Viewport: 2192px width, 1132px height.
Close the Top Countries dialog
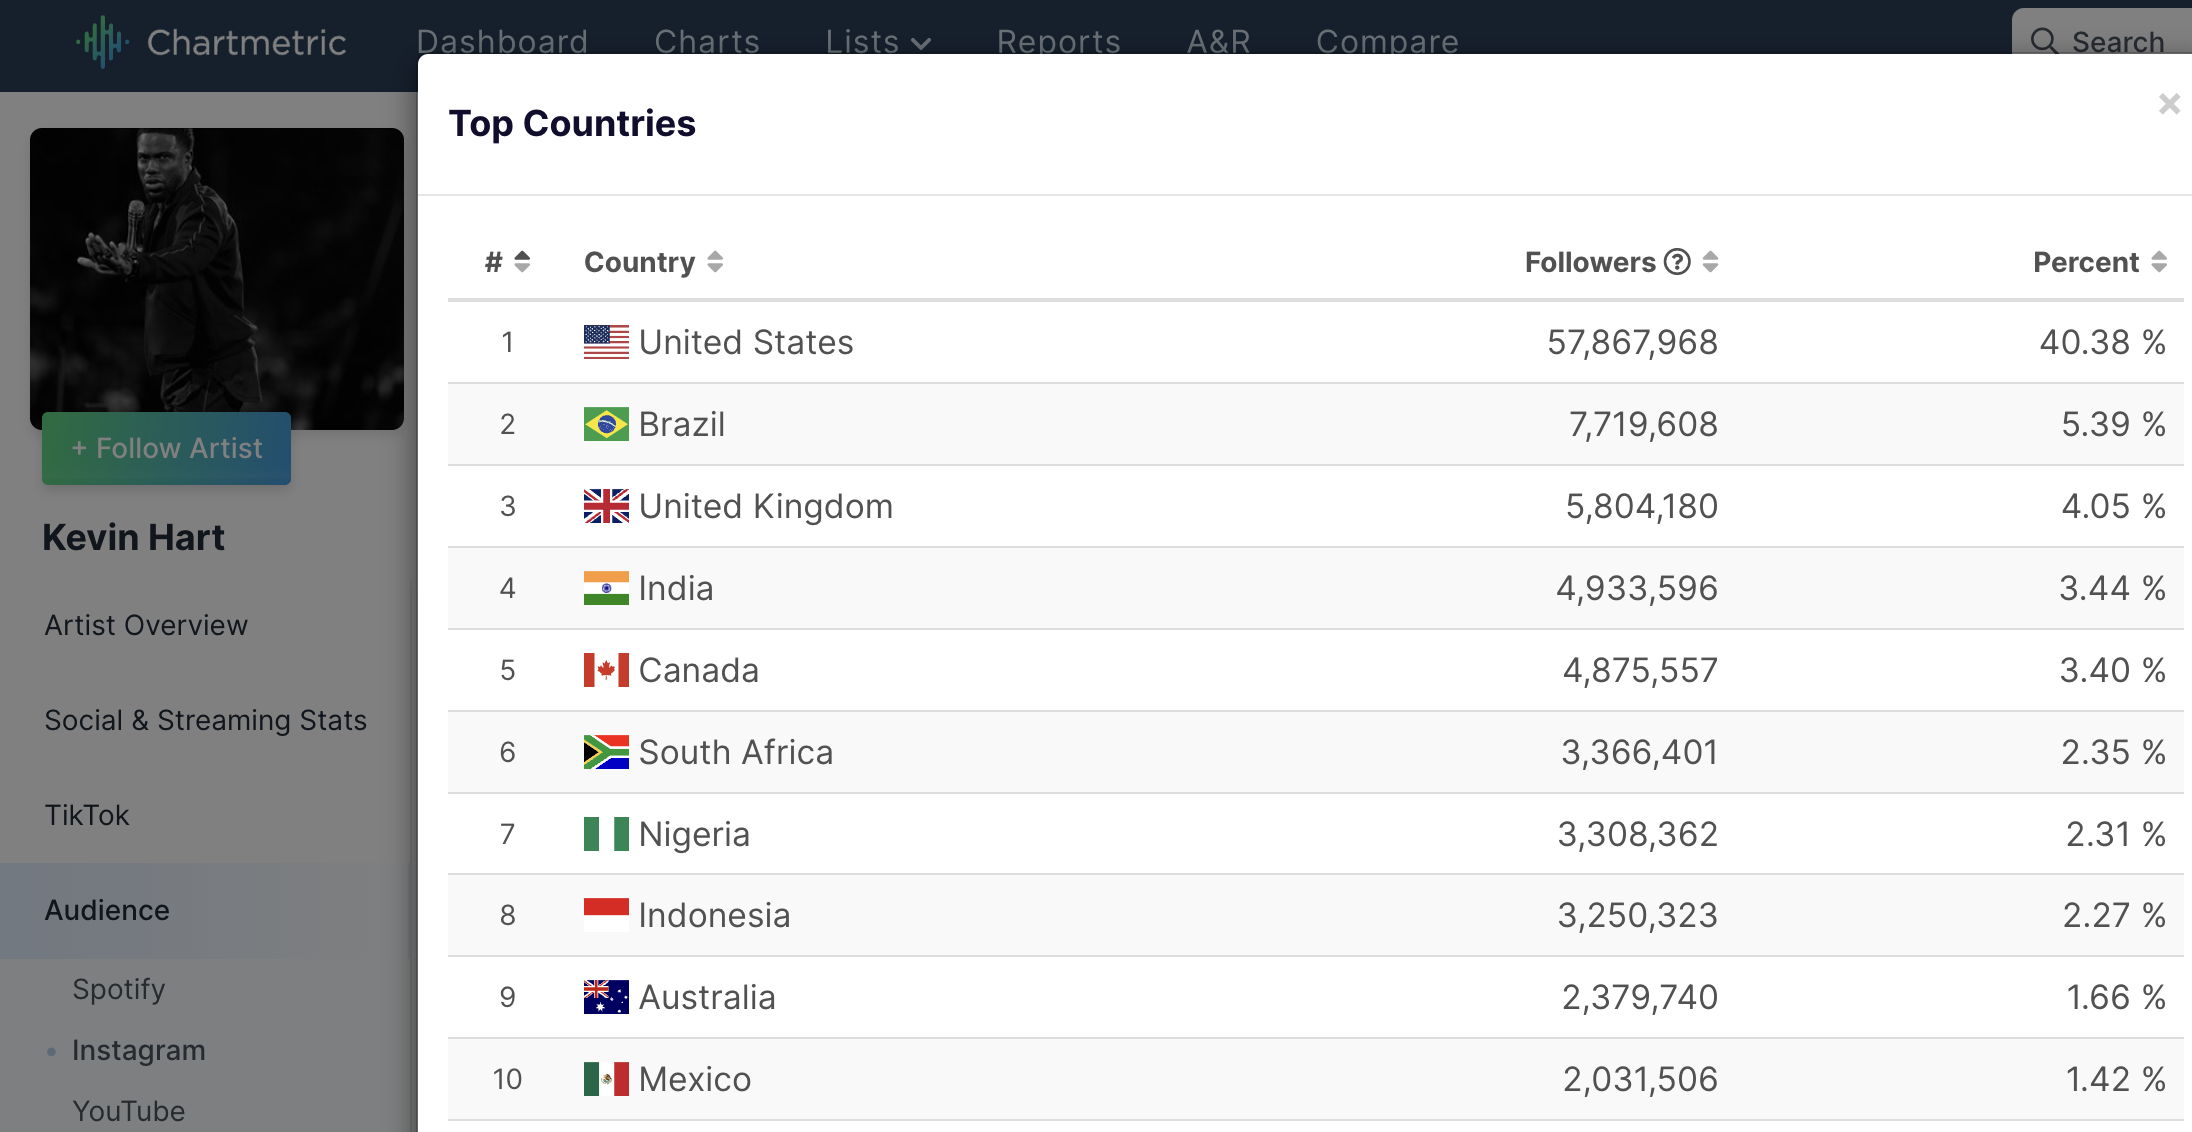[2168, 104]
